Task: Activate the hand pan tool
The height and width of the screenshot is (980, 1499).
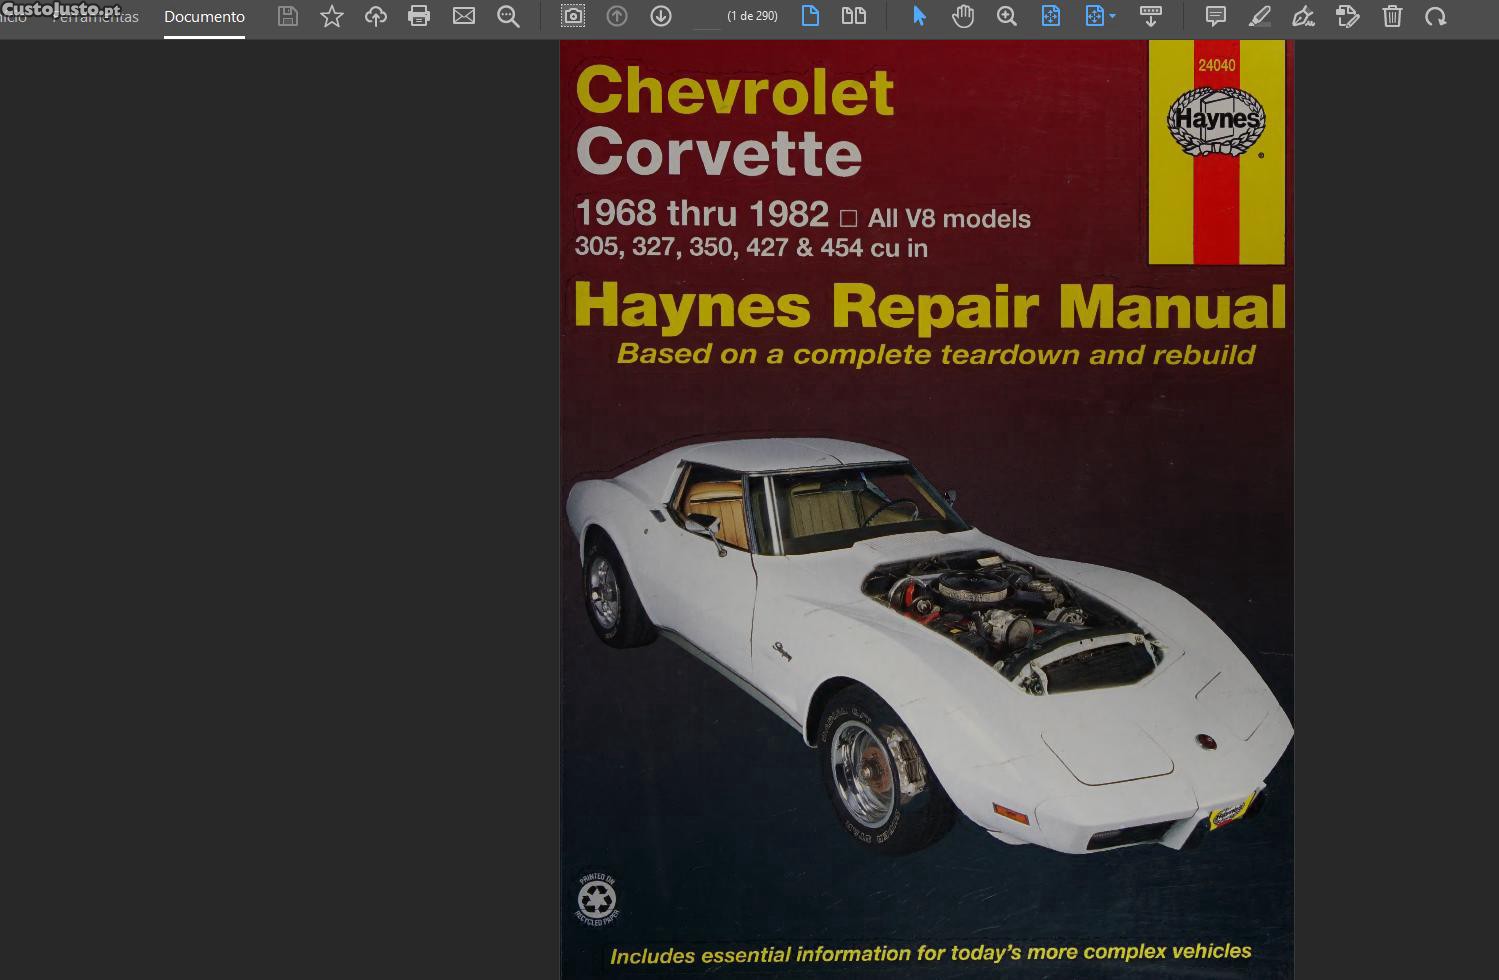Action: [963, 16]
